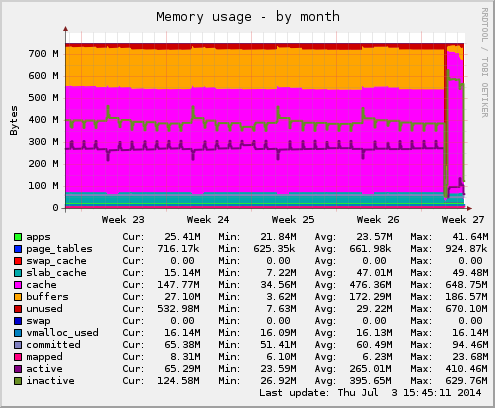
Task: Click the inactive max value 629.76M
Action: (467, 381)
